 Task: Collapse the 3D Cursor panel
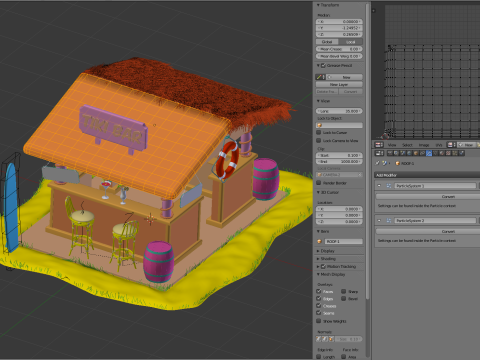click(318, 192)
